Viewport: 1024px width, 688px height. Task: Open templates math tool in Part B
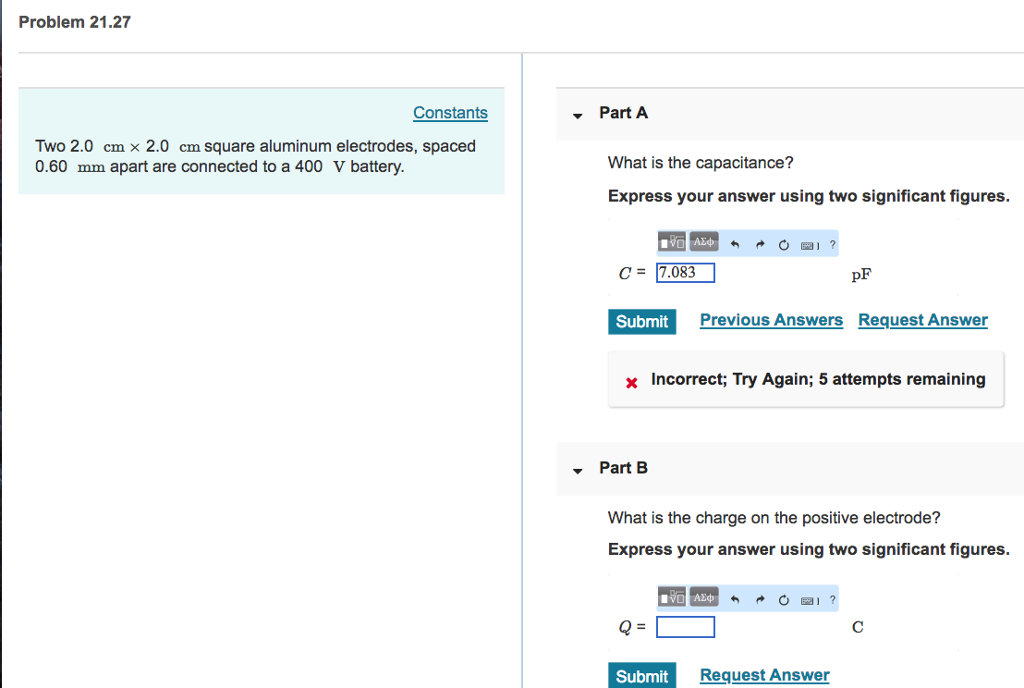pyautogui.click(x=671, y=597)
